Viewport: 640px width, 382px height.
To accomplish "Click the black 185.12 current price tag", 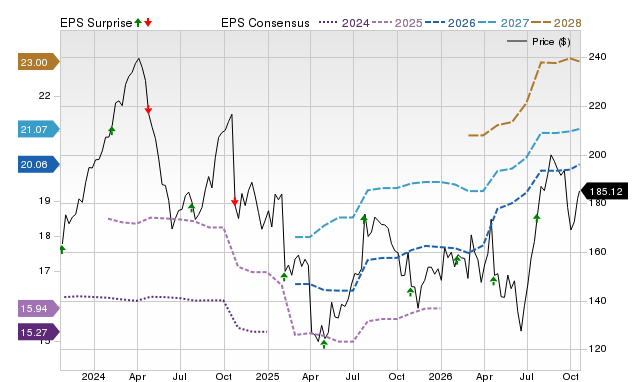I will pos(604,191).
